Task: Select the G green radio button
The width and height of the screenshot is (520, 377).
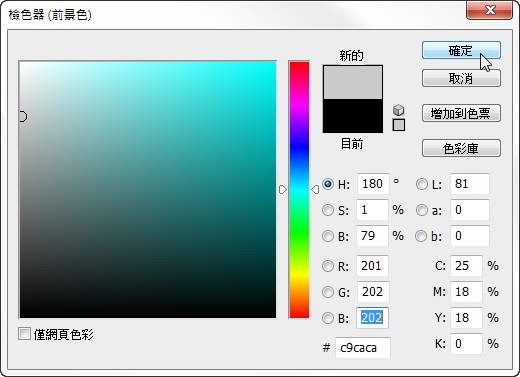Action: [328, 292]
